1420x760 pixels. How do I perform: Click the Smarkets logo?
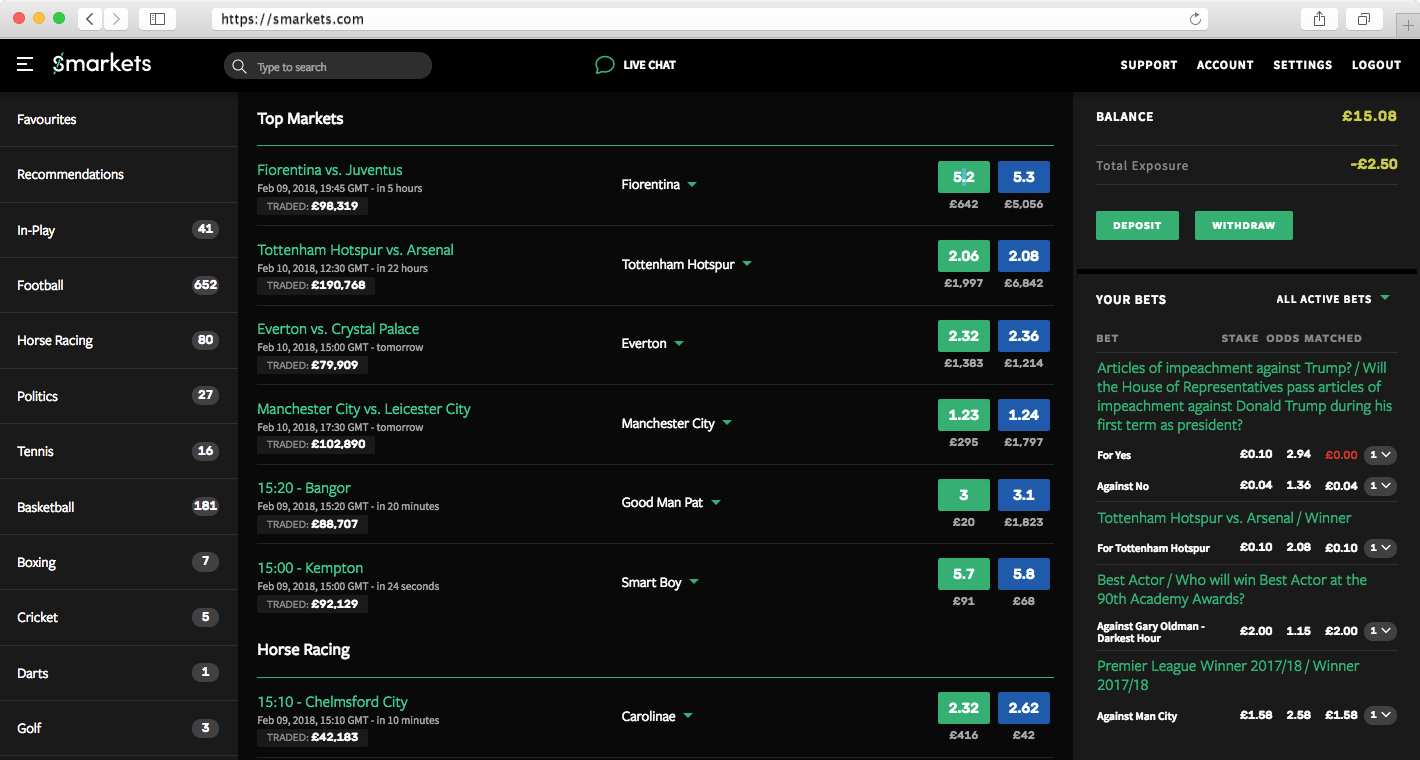point(102,64)
